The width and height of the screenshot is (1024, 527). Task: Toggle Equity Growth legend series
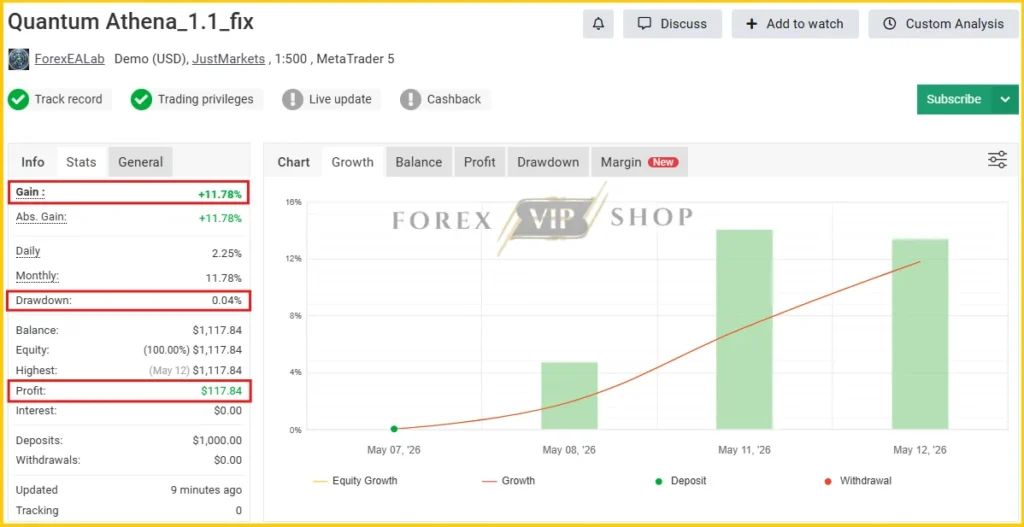pyautogui.click(x=355, y=481)
